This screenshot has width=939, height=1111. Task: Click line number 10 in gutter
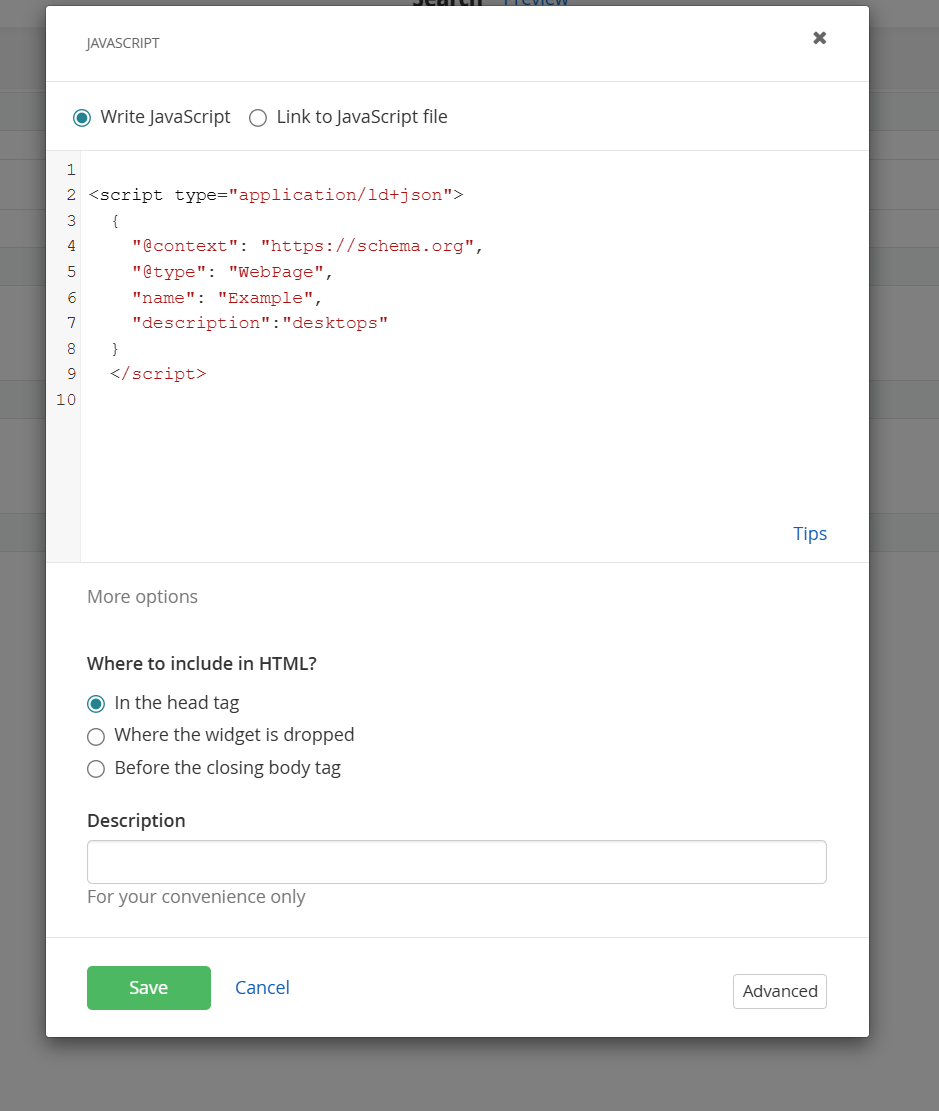point(66,400)
